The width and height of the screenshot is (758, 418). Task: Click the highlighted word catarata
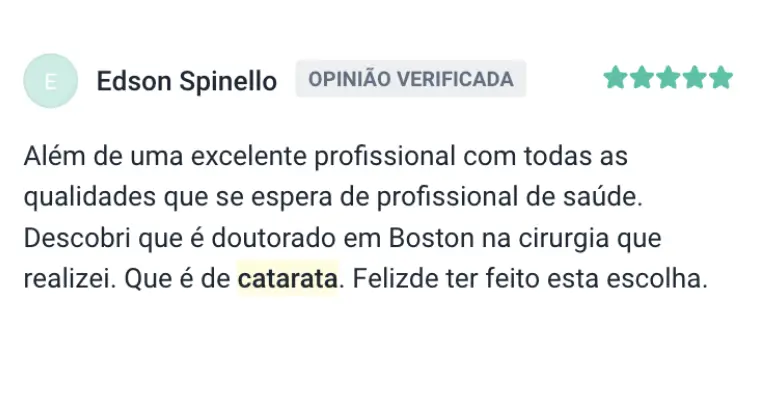pos(287,278)
